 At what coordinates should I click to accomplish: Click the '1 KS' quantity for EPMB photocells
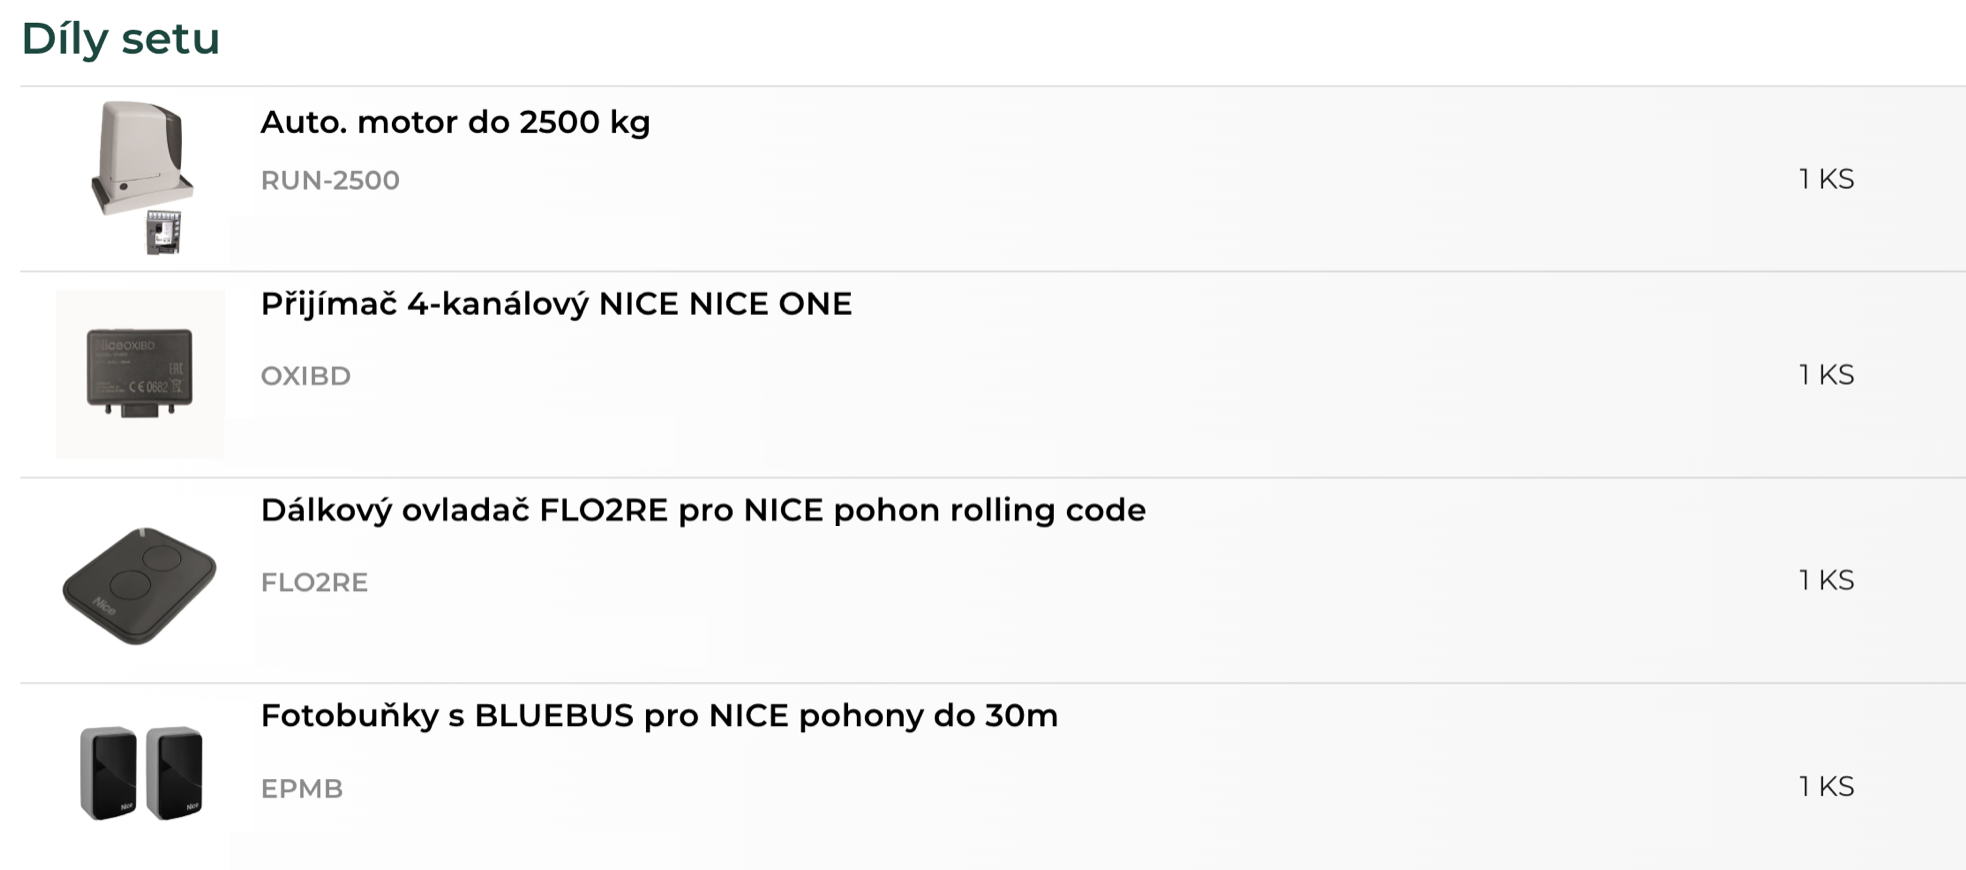tap(1826, 787)
